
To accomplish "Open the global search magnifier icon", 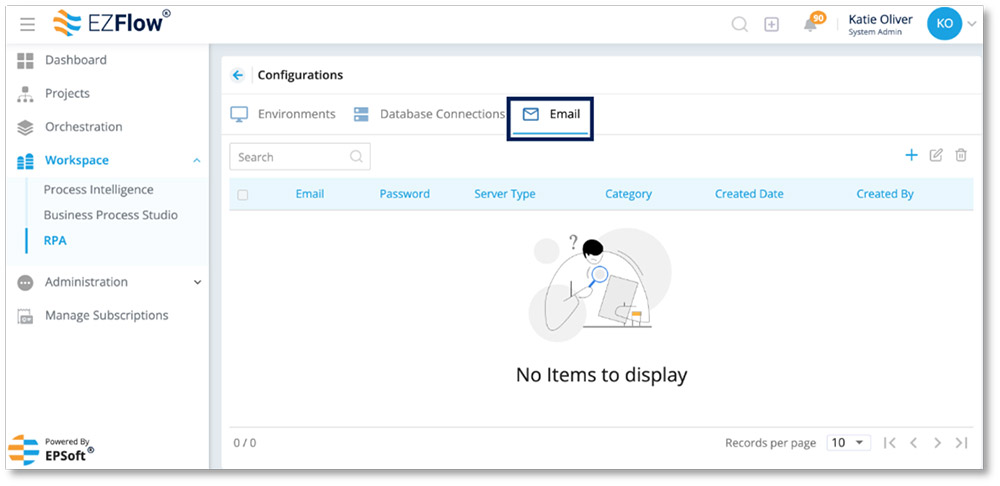I will coord(739,24).
